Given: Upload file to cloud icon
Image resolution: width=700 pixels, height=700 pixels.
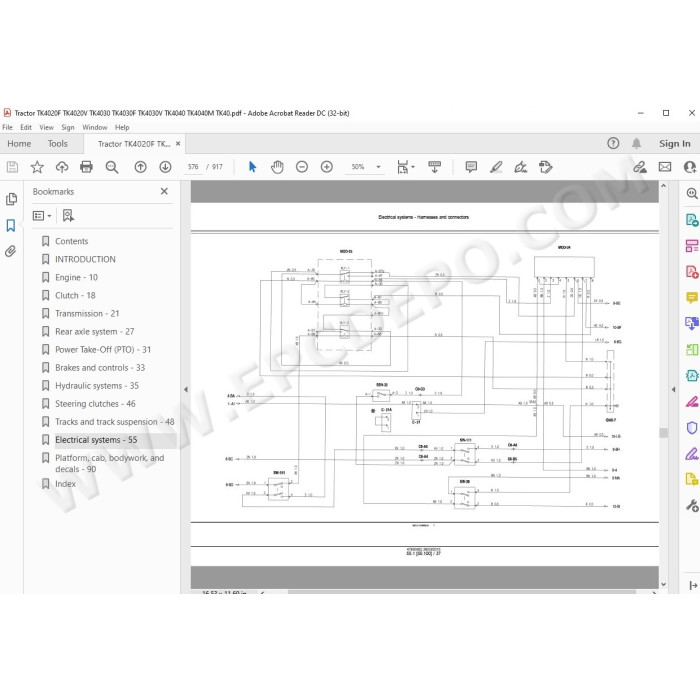Looking at the screenshot, I should click(62, 167).
